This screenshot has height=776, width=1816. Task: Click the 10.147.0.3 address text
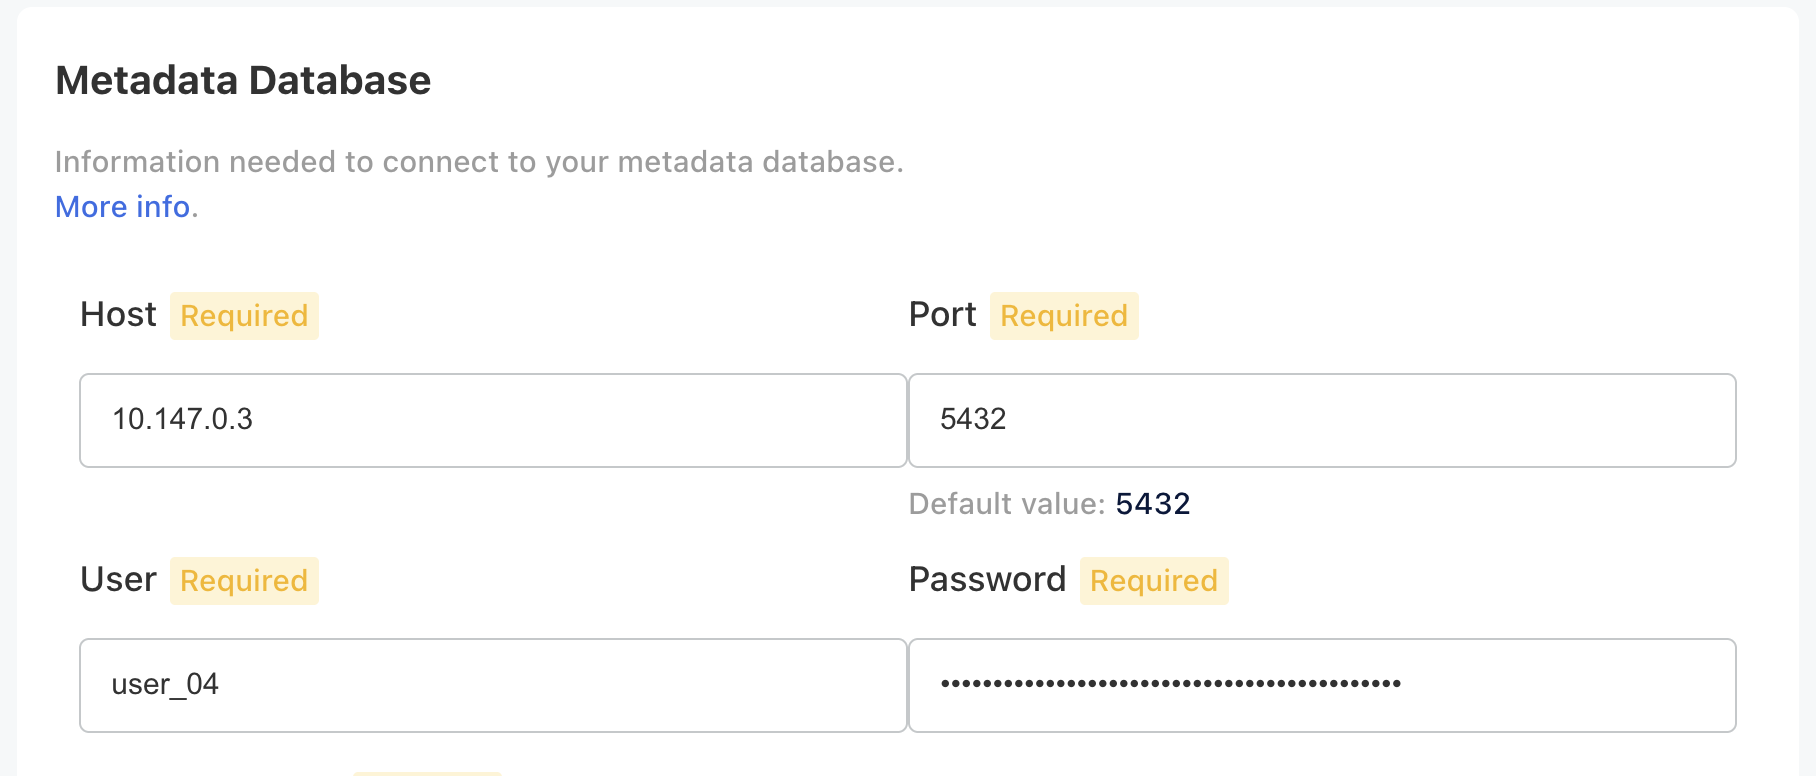coord(182,419)
